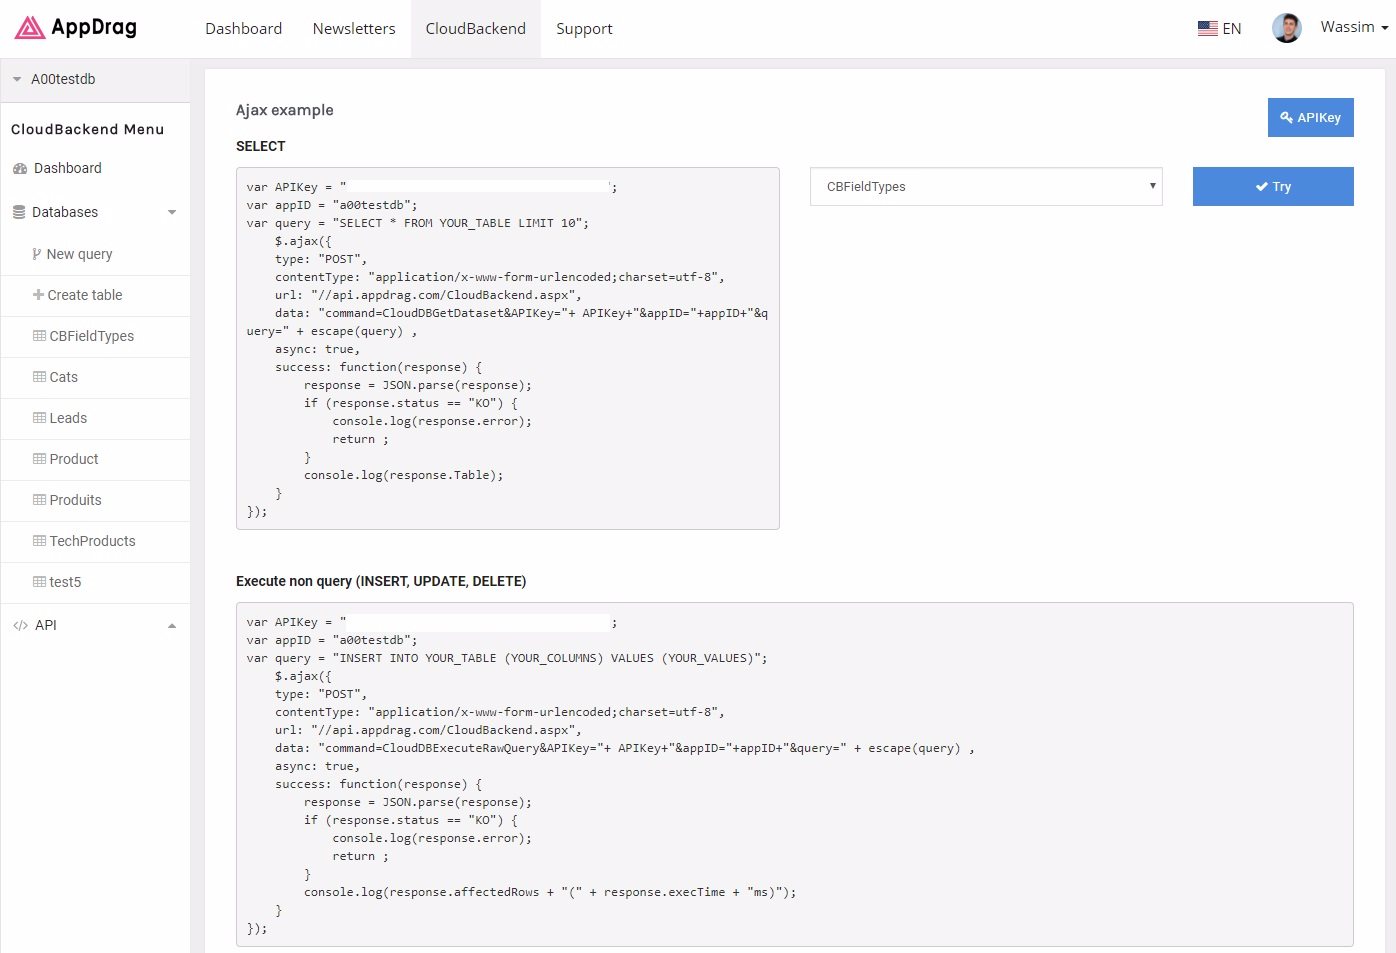This screenshot has width=1396, height=953.
Task: Click the table icon beside Produits
Action: coord(39,500)
